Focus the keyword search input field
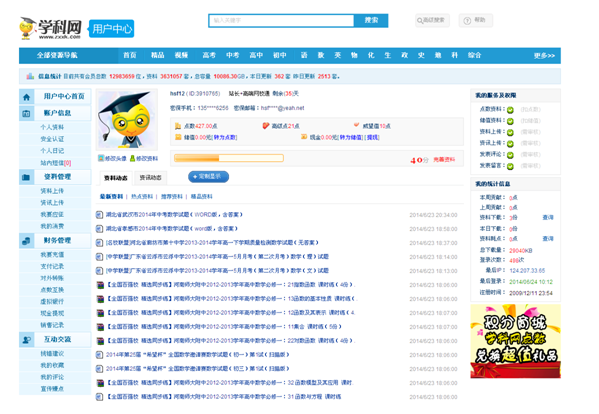 point(281,21)
